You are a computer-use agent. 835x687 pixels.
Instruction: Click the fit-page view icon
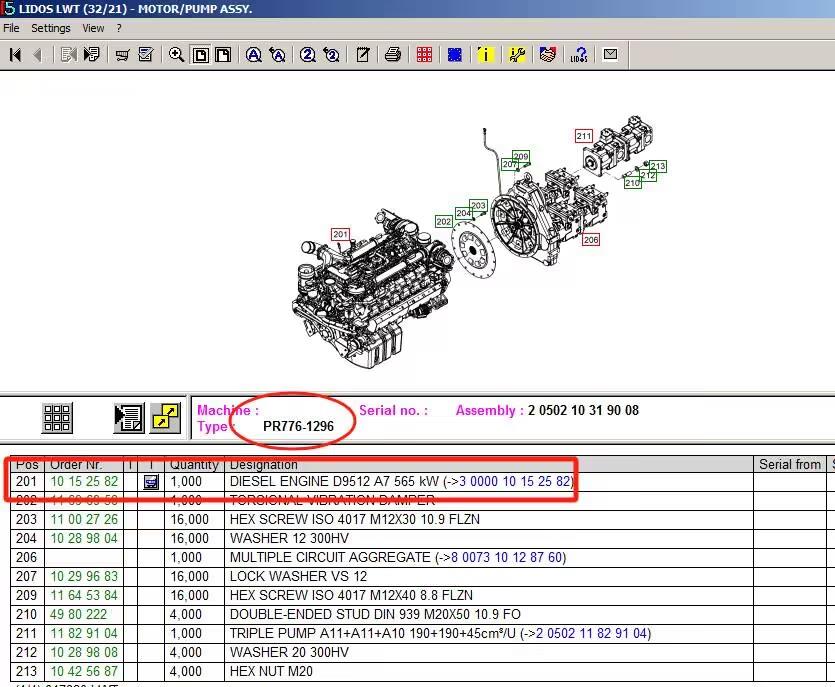click(201, 55)
